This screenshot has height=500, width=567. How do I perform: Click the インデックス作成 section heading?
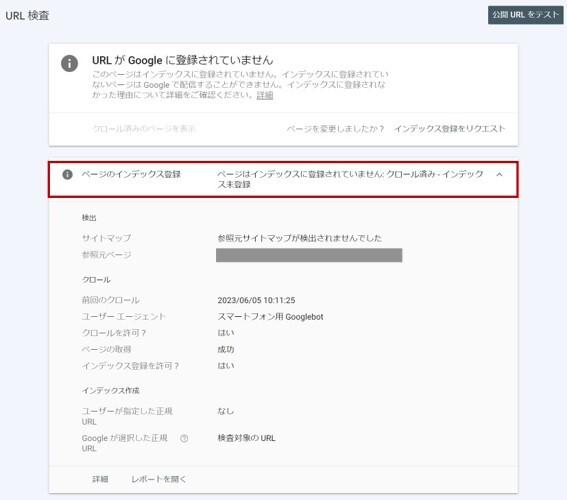click(x=111, y=391)
